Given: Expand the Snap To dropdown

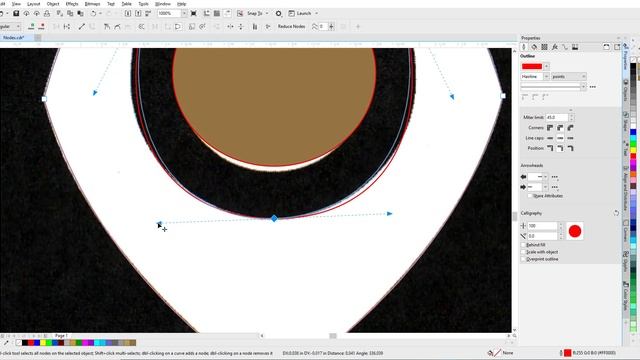Looking at the screenshot, I should (267, 13).
